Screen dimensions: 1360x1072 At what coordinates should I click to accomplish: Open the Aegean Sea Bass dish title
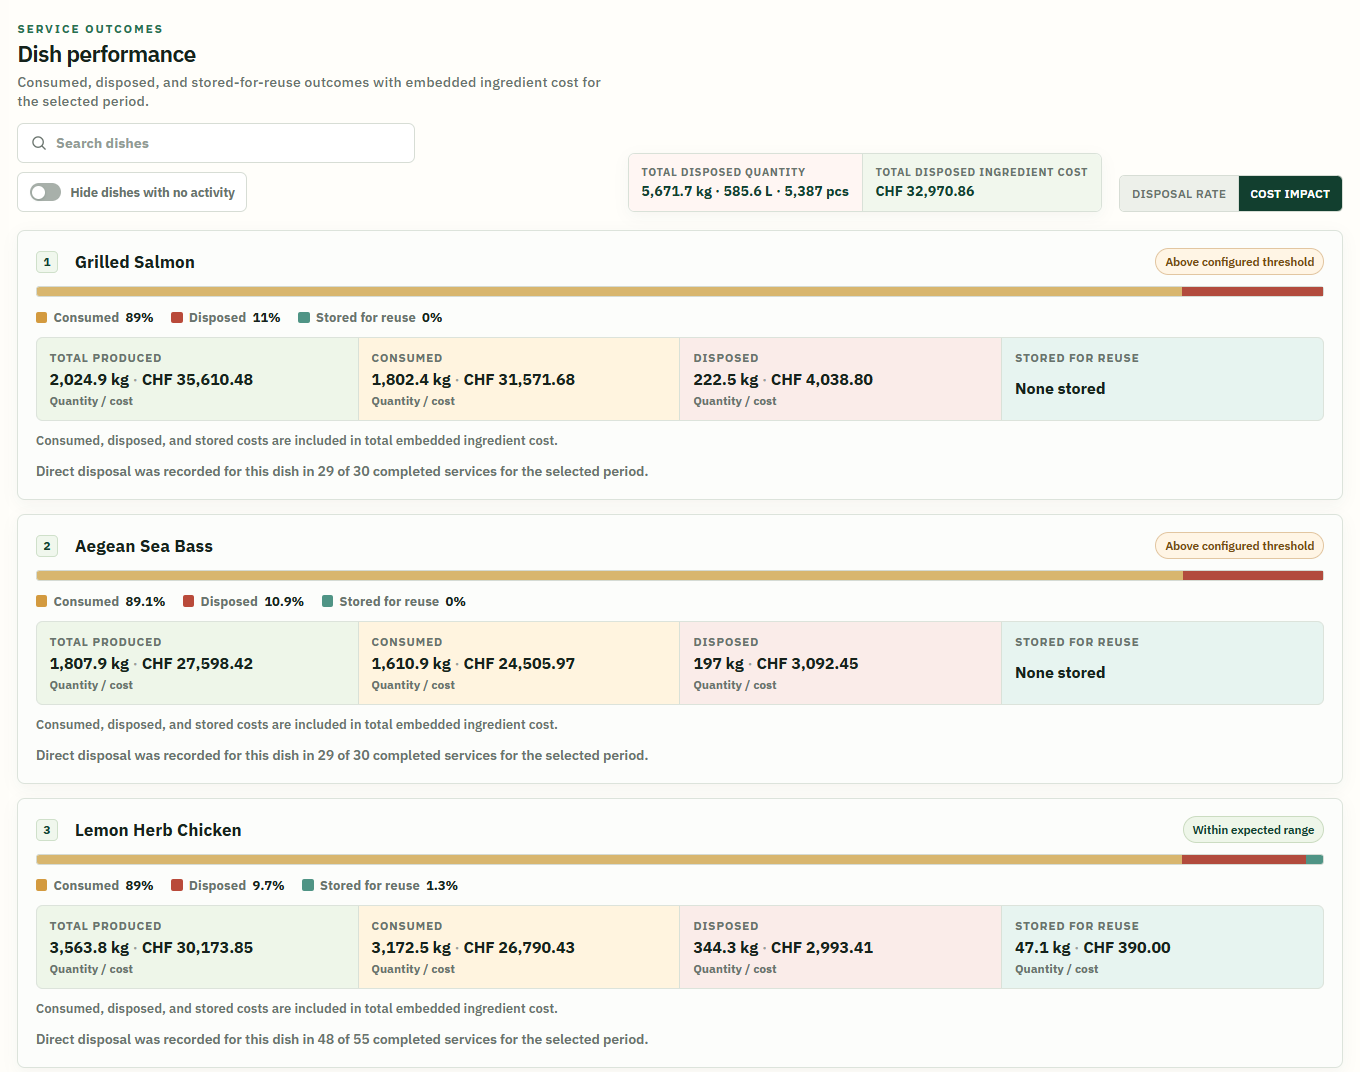[x=144, y=546]
